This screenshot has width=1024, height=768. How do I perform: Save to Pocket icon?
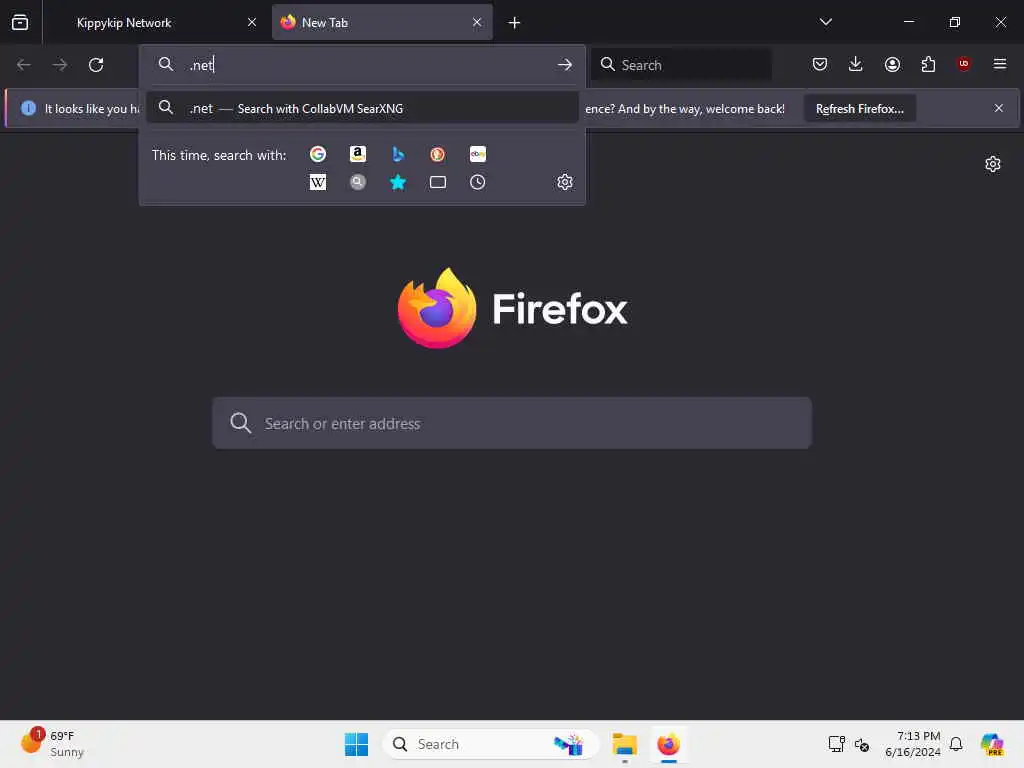820,64
